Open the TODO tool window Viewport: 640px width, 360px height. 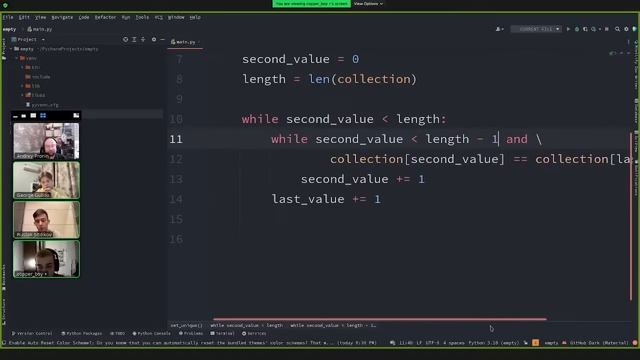tap(118, 333)
